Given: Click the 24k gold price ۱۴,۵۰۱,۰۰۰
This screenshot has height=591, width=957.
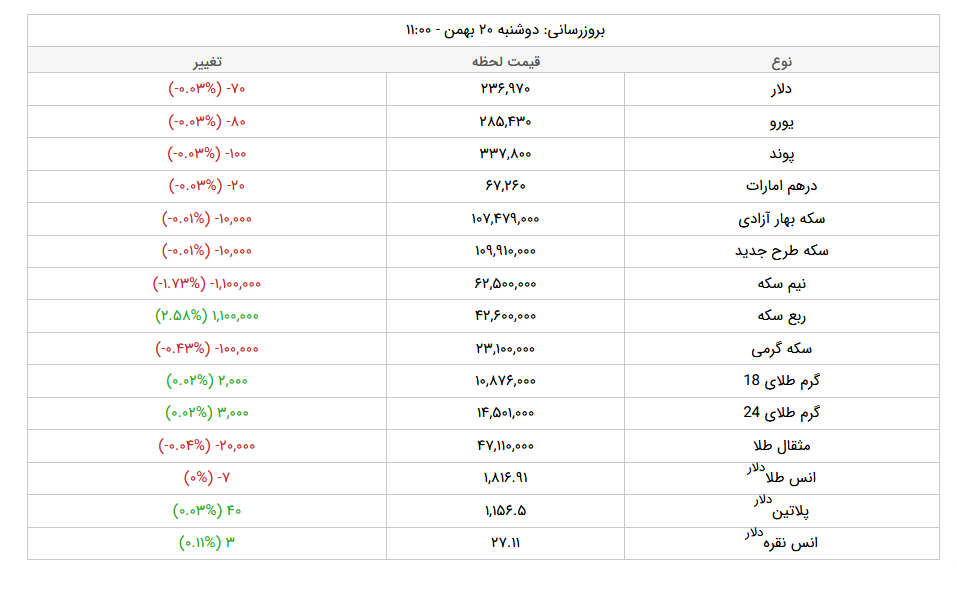Looking at the screenshot, I should (505, 413).
